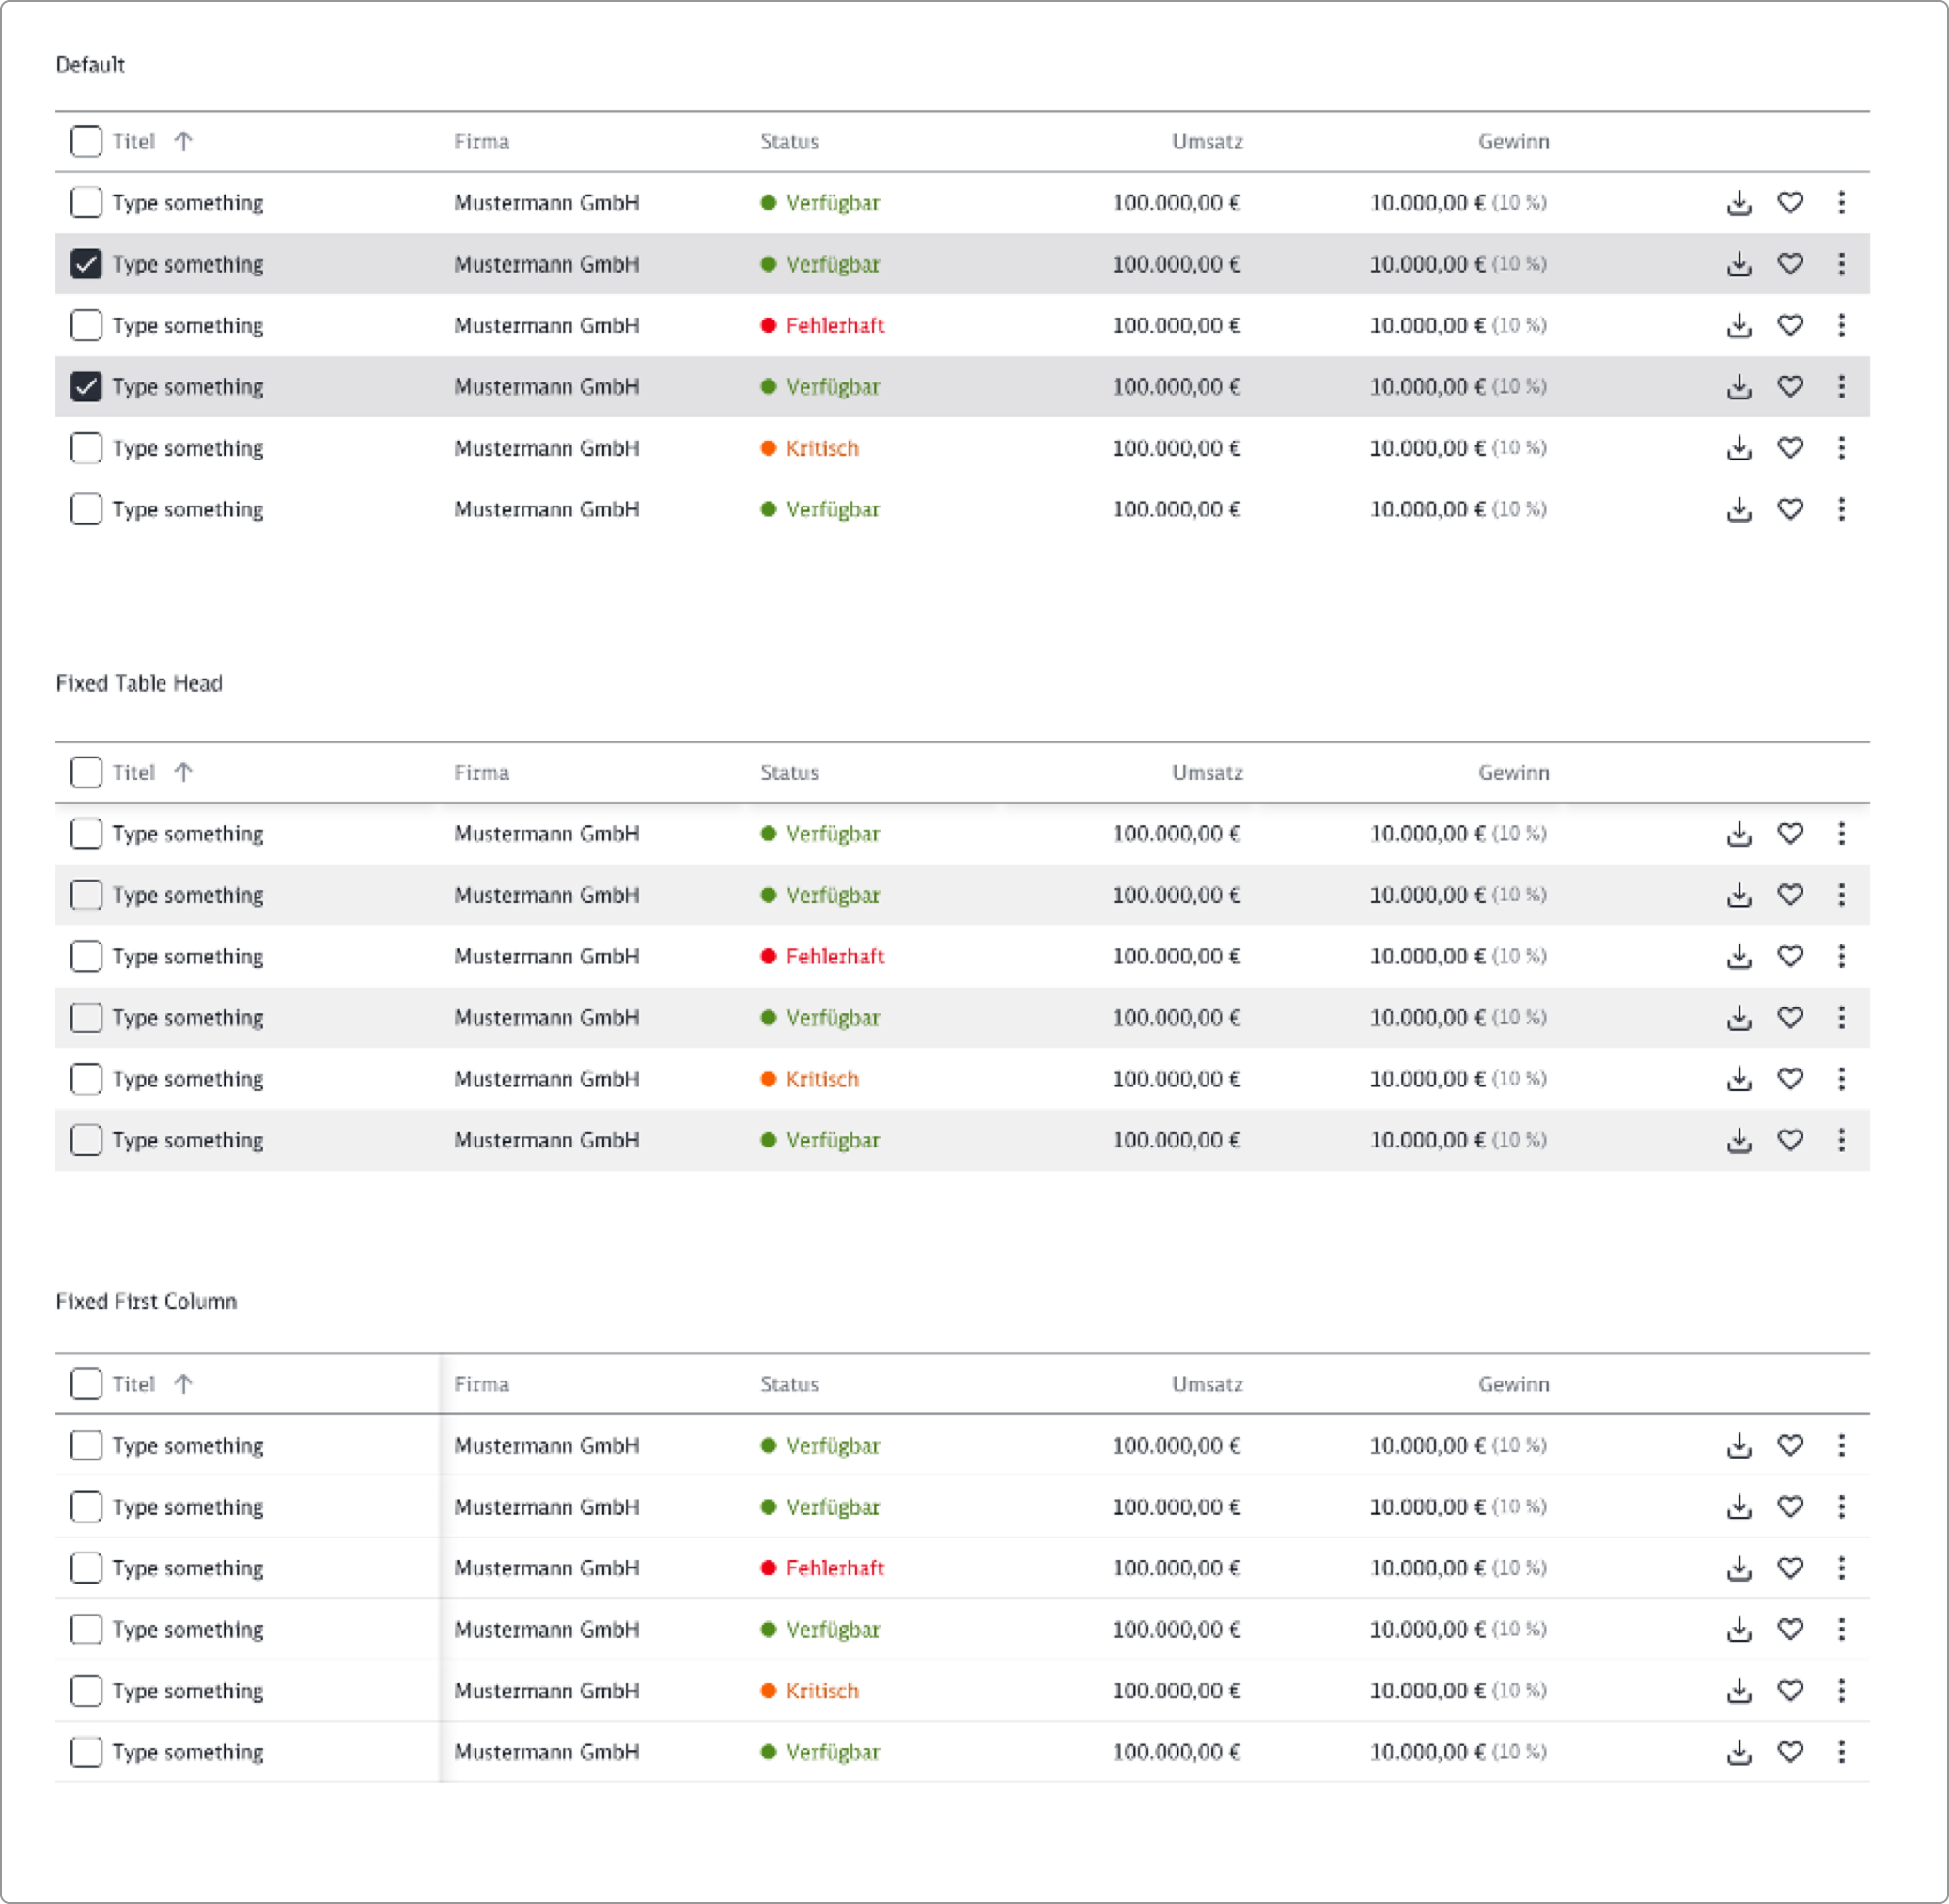Click the red Fehlerhaft status in Fixed First Column
Screen dimensions: 1949x1904
(x=834, y=1568)
